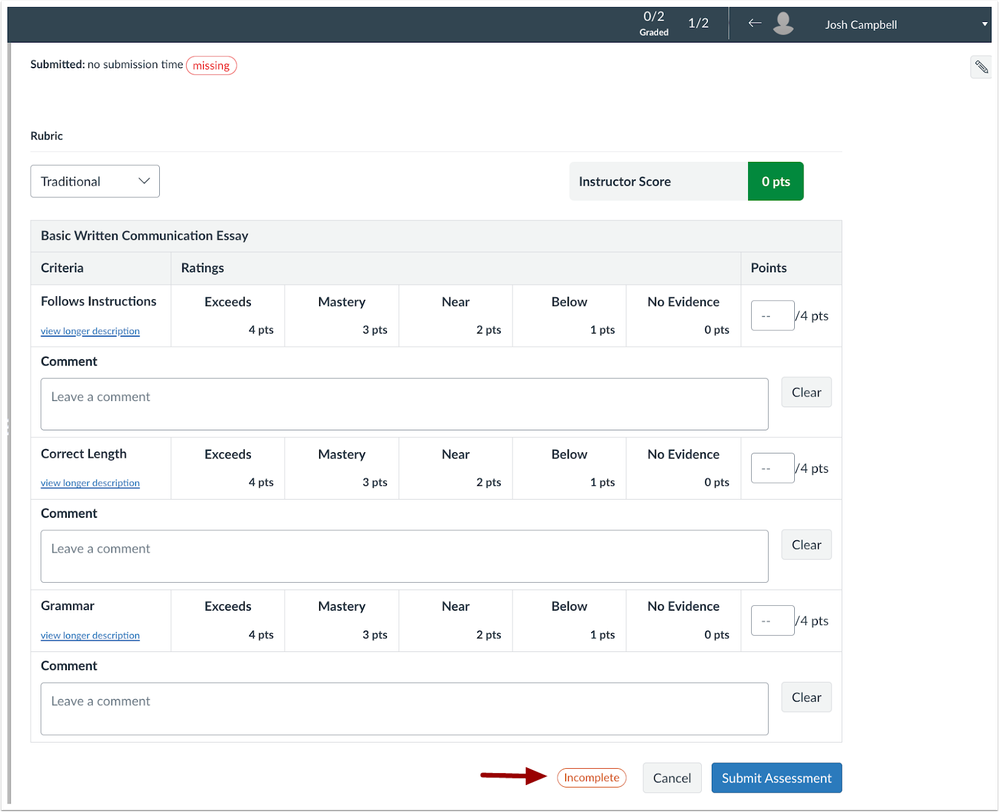
Task: Select Mastery rating for Correct Length
Action: click(341, 468)
